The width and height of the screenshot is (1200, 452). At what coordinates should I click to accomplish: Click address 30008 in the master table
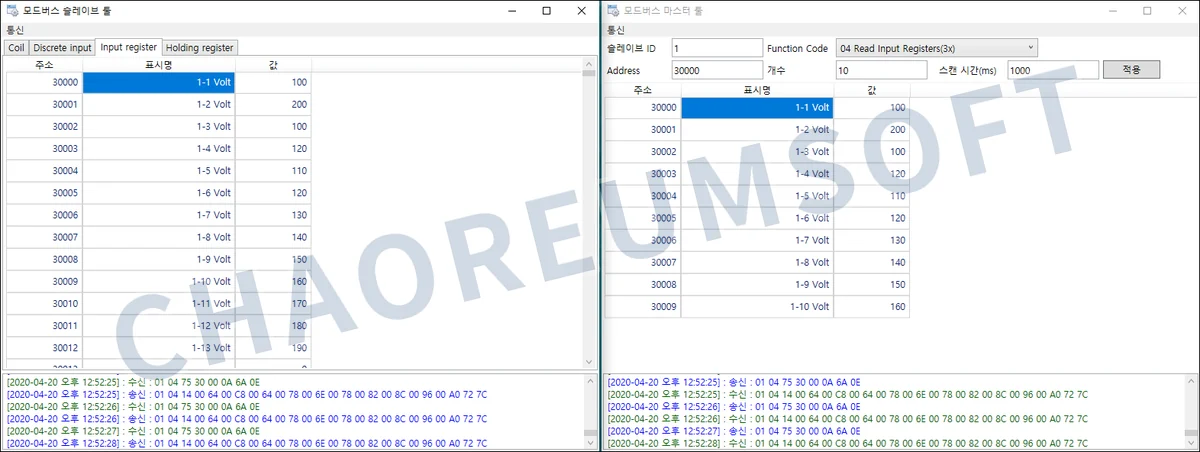click(643, 284)
